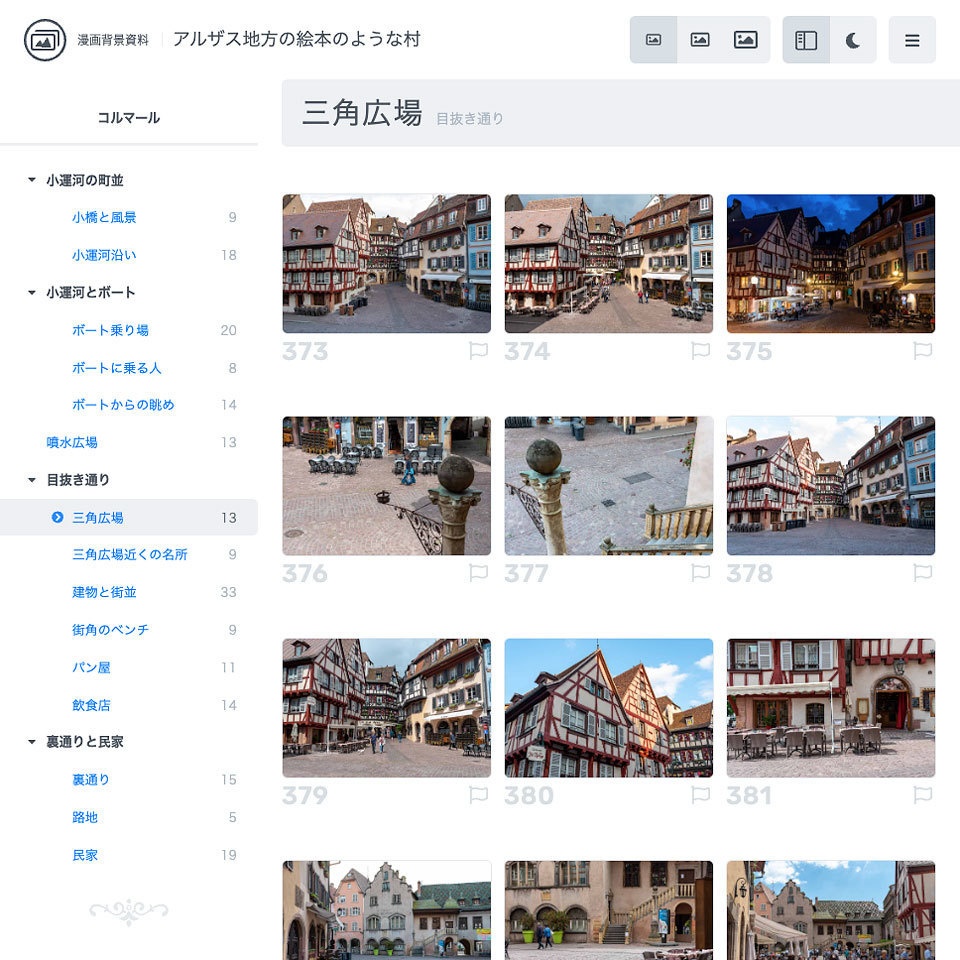
Task: Flag image 381
Action: click(x=923, y=795)
